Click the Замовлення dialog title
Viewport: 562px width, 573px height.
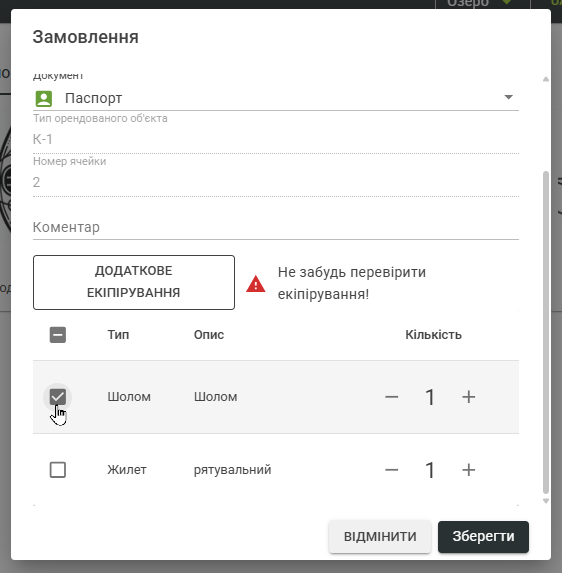coord(86,37)
